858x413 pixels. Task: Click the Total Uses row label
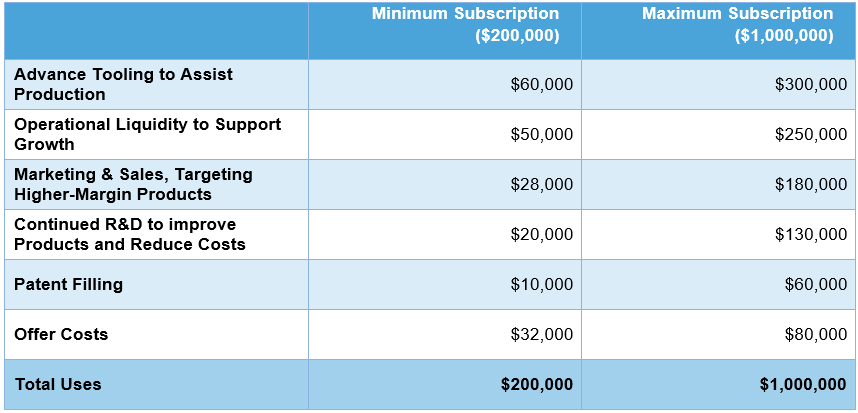(58, 384)
